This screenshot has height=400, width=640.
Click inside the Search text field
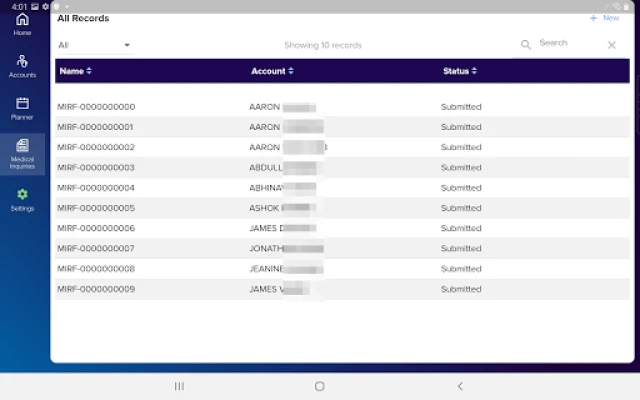[x=571, y=43]
